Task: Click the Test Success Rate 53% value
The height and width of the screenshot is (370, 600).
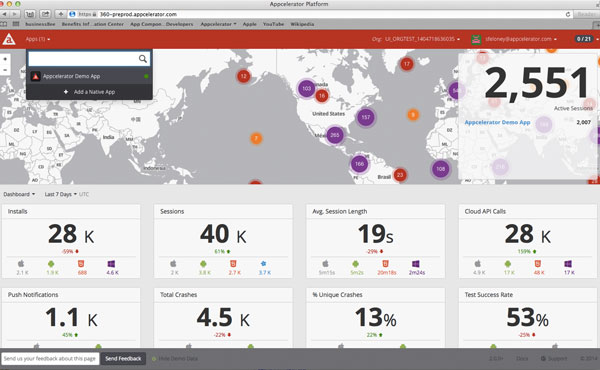Action: point(527,318)
